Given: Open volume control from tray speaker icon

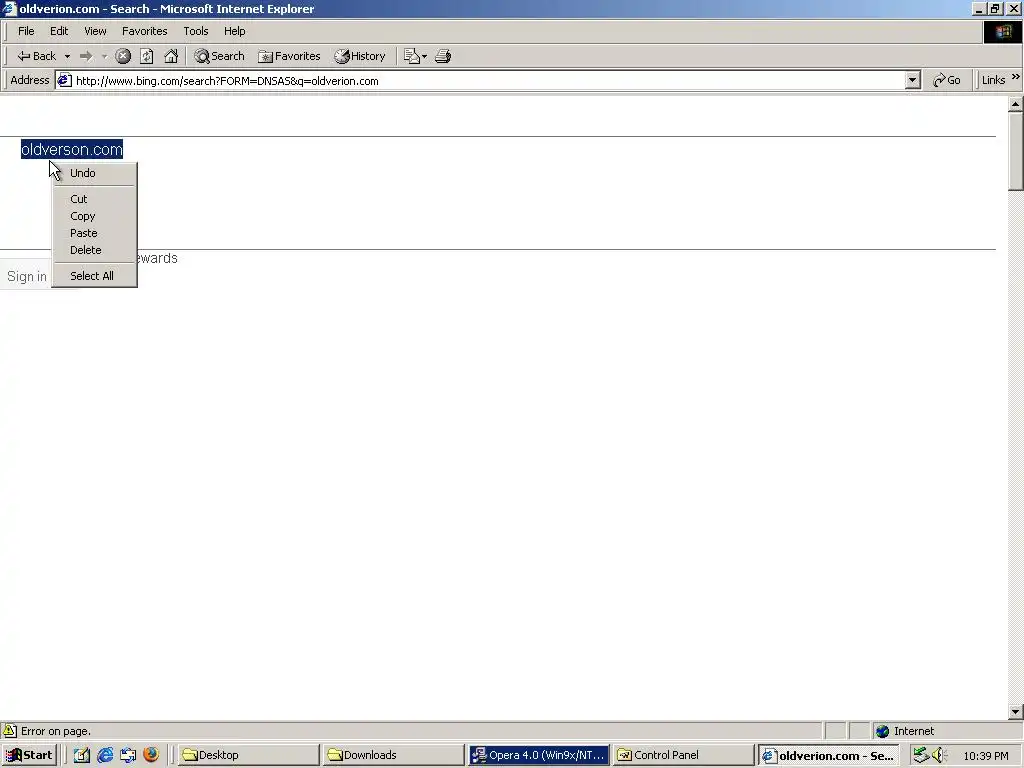Looking at the screenshot, I should pyautogui.click(x=939, y=755).
